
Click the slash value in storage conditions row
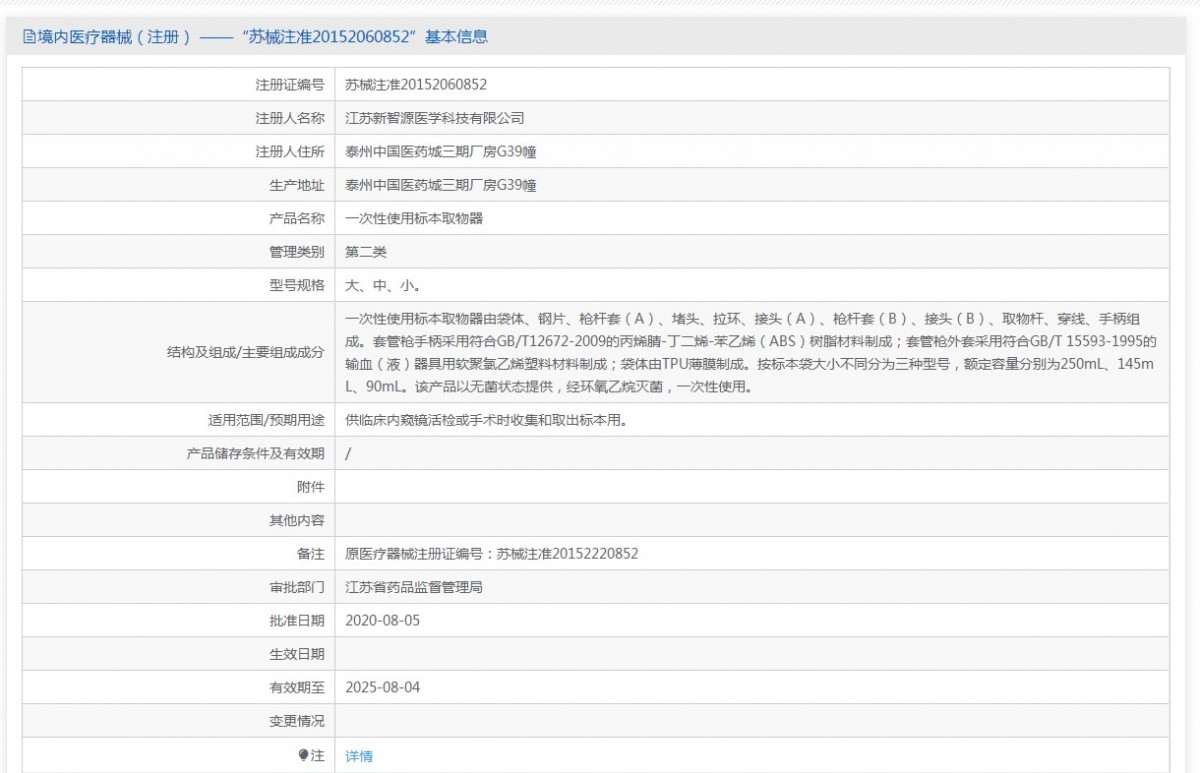[x=348, y=453]
